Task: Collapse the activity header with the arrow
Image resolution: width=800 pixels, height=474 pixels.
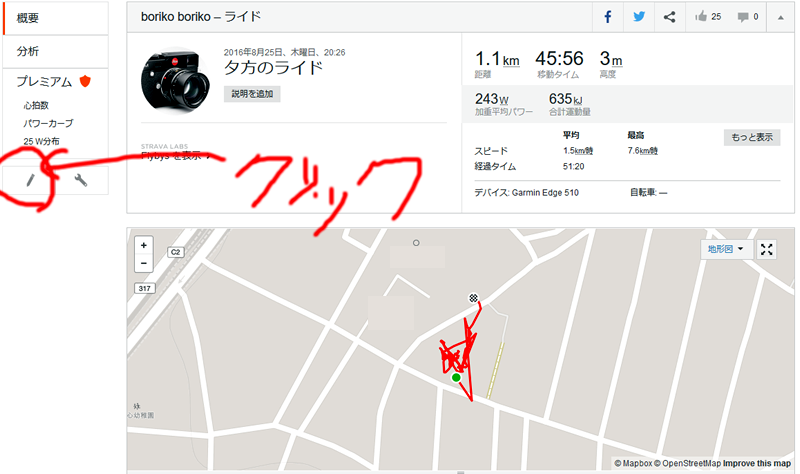Action: 780,17
